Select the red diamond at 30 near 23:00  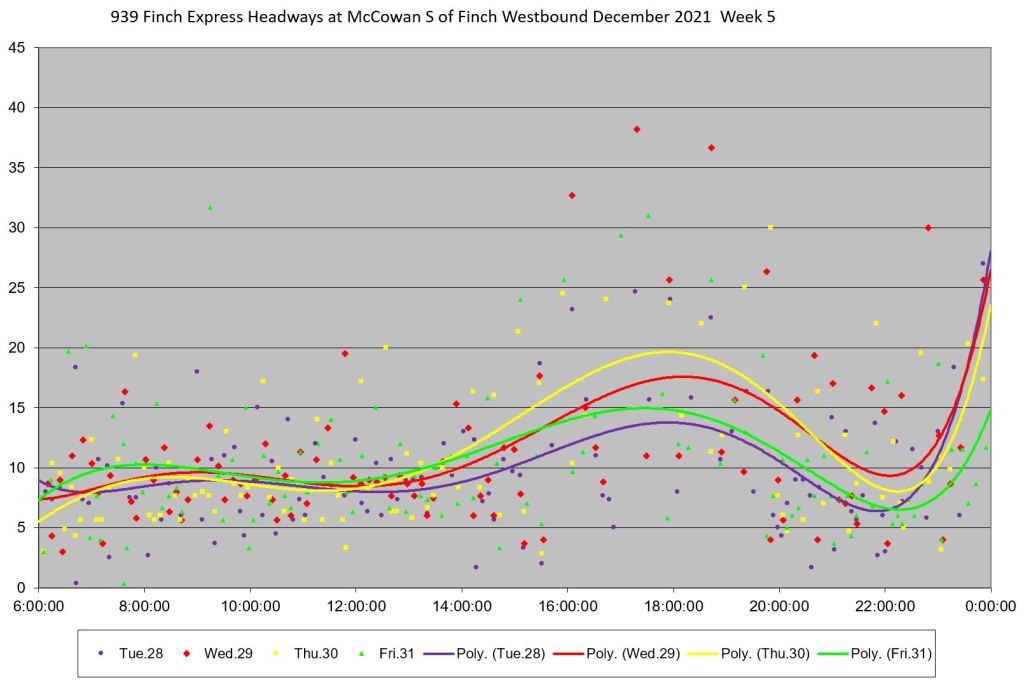click(928, 228)
